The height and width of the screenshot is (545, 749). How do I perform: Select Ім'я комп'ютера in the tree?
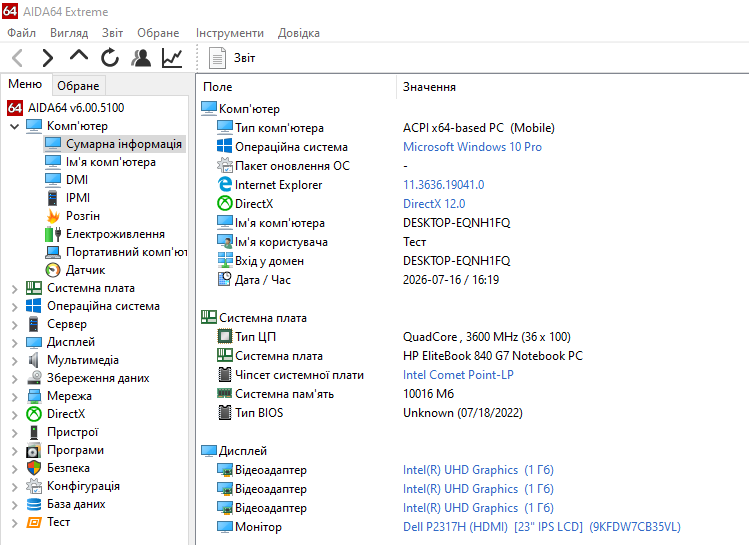(x=111, y=162)
